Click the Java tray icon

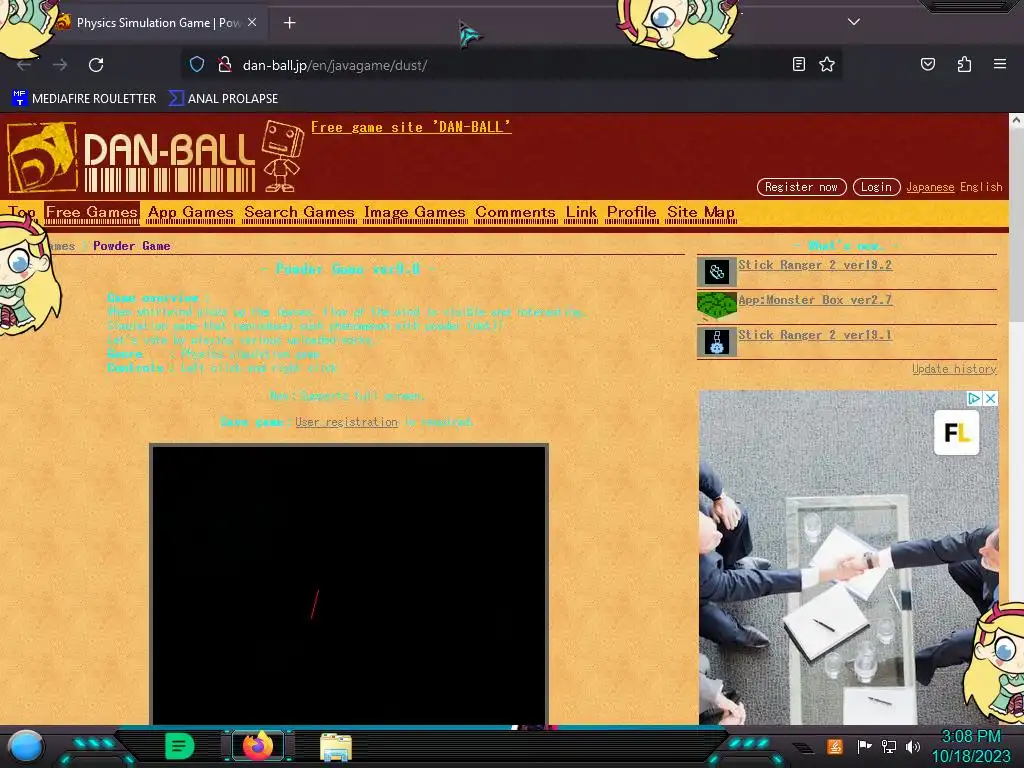[835, 746]
